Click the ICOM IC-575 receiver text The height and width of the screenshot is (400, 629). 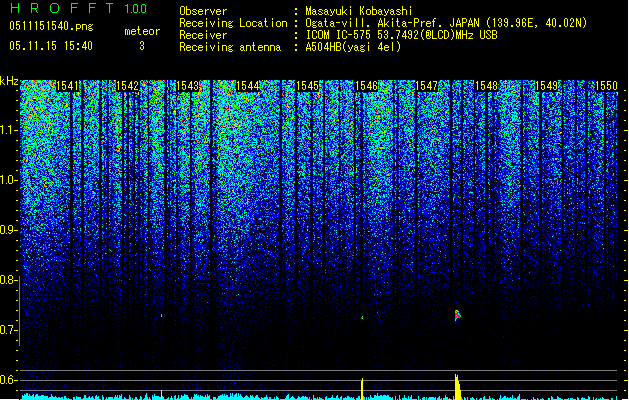click(x=402, y=35)
